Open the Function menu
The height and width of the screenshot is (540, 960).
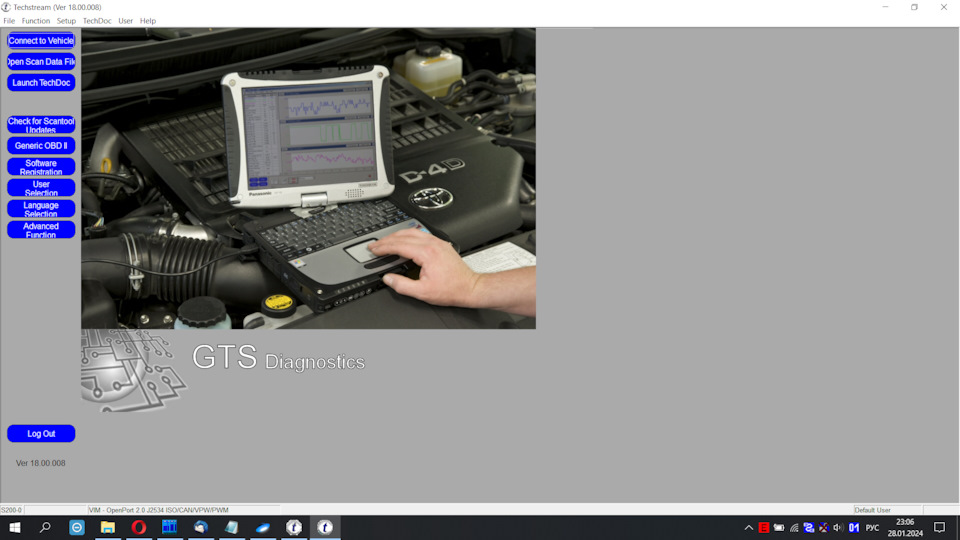(36, 21)
